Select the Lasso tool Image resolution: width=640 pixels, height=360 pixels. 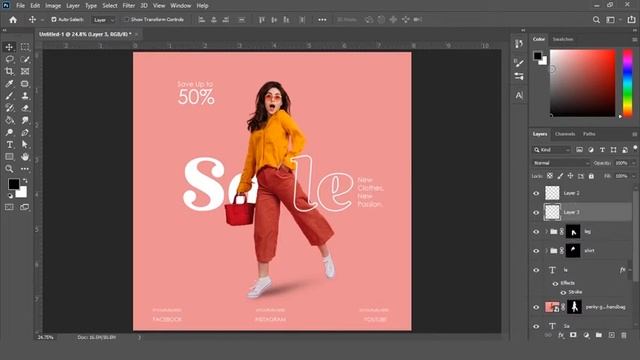point(9,59)
